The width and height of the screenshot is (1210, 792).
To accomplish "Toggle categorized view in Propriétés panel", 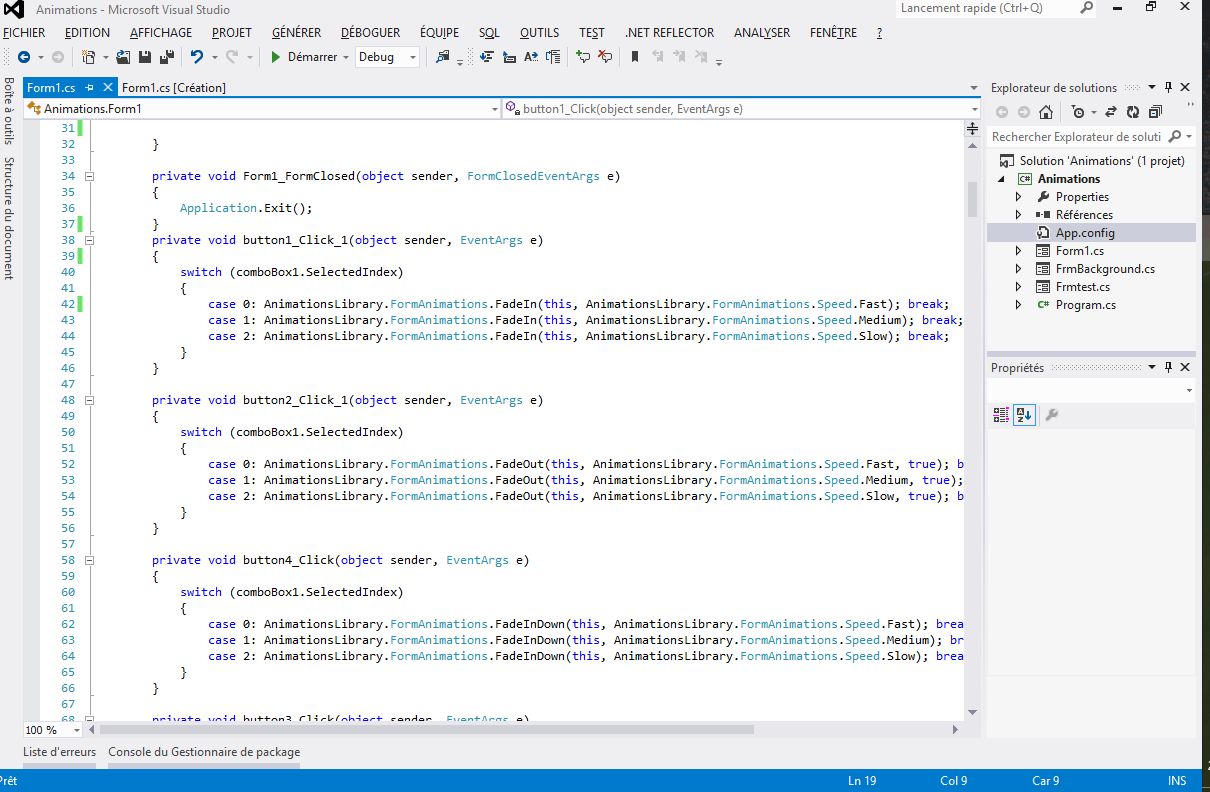I will pos(1001,415).
